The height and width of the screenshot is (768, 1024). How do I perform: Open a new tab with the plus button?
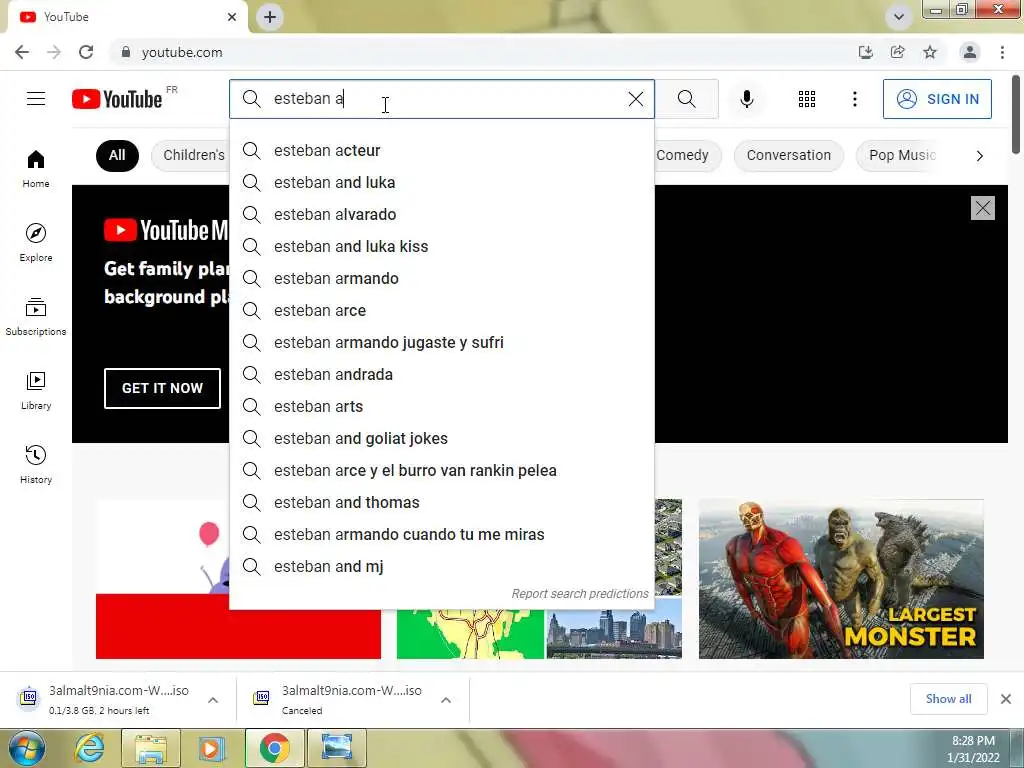[270, 17]
